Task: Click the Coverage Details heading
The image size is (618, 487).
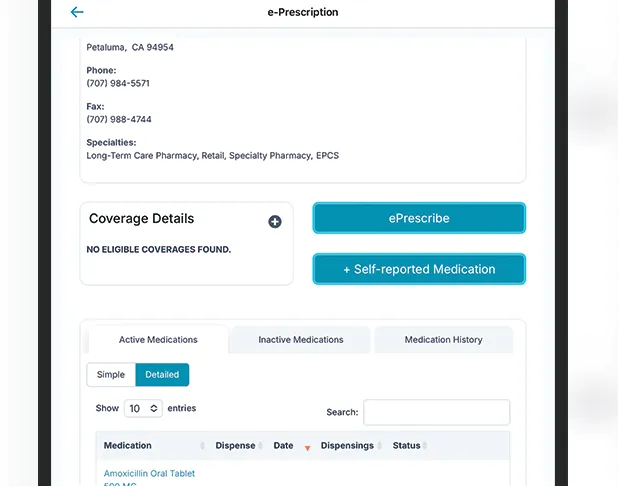Action: tap(141, 219)
